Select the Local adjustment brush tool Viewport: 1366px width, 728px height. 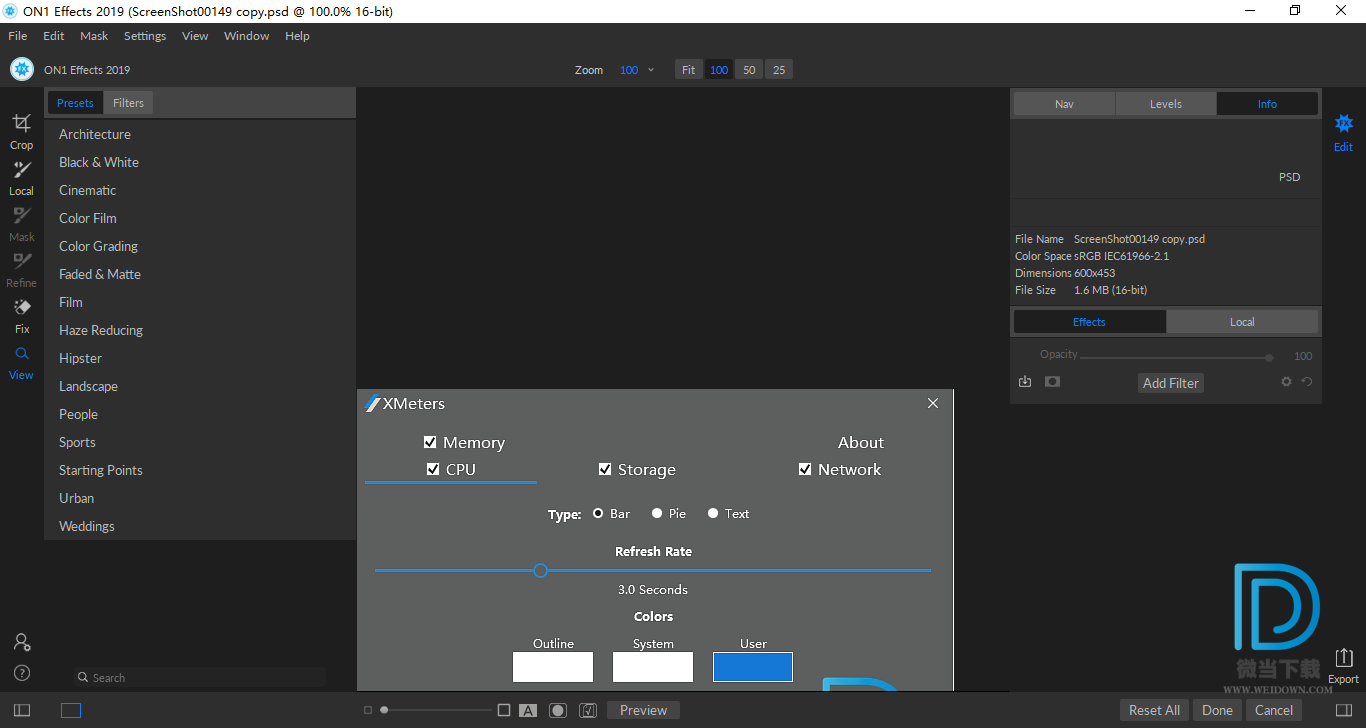click(x=21, y=177)
